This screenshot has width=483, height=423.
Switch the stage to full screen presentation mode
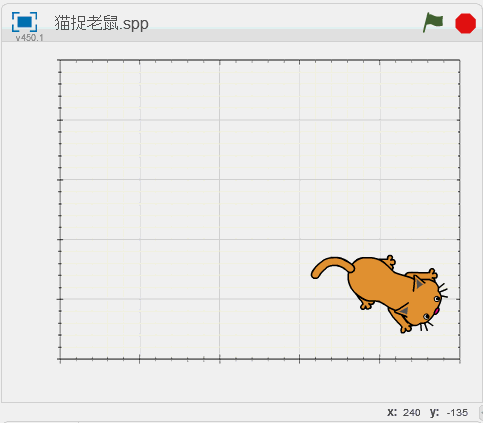point(24,22)
